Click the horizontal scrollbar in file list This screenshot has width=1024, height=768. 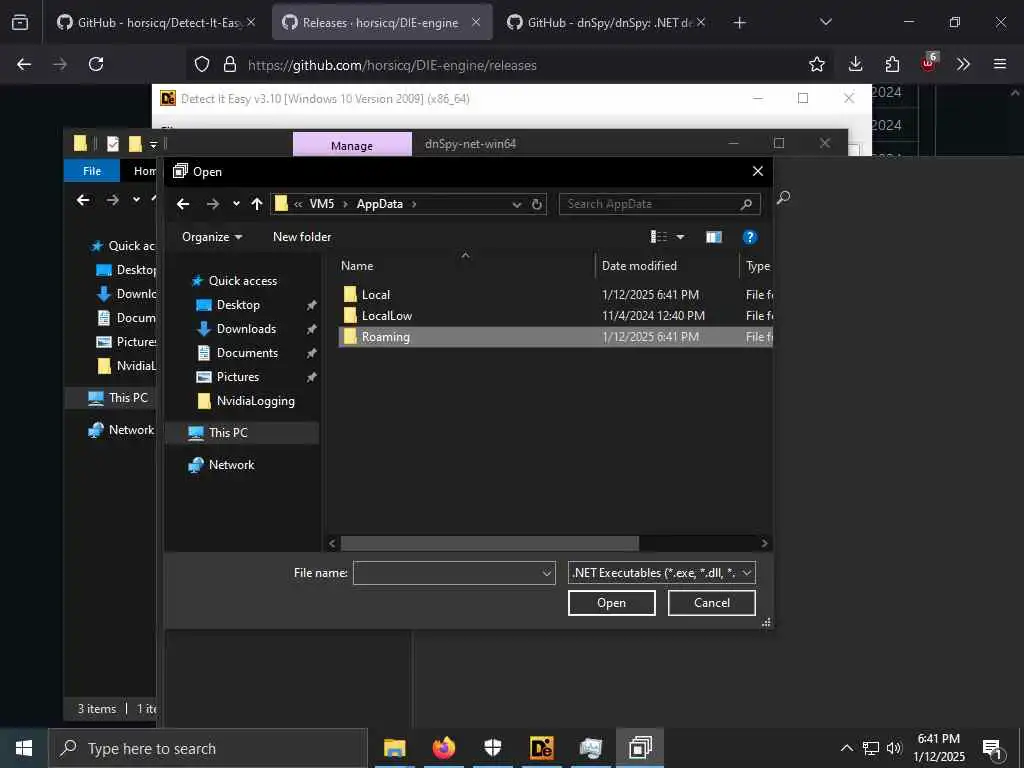(489, 543)
